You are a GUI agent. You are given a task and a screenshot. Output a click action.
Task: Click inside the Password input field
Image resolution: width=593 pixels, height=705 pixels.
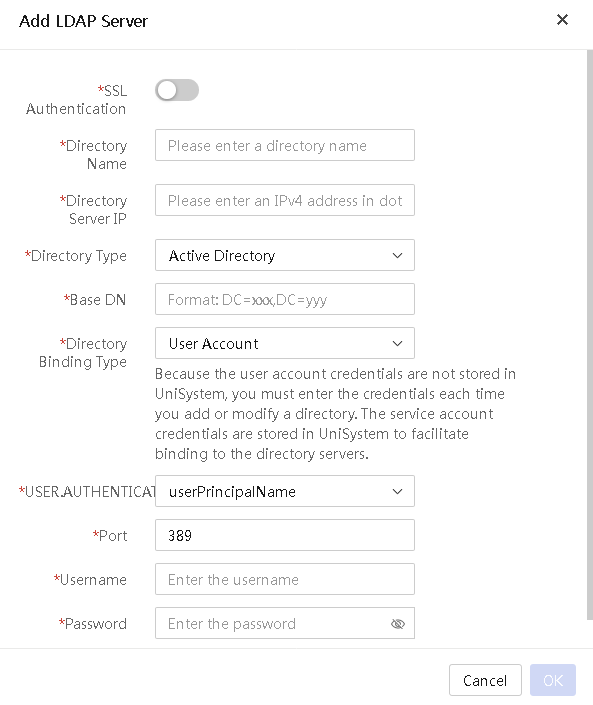click(x=272, y=623)
